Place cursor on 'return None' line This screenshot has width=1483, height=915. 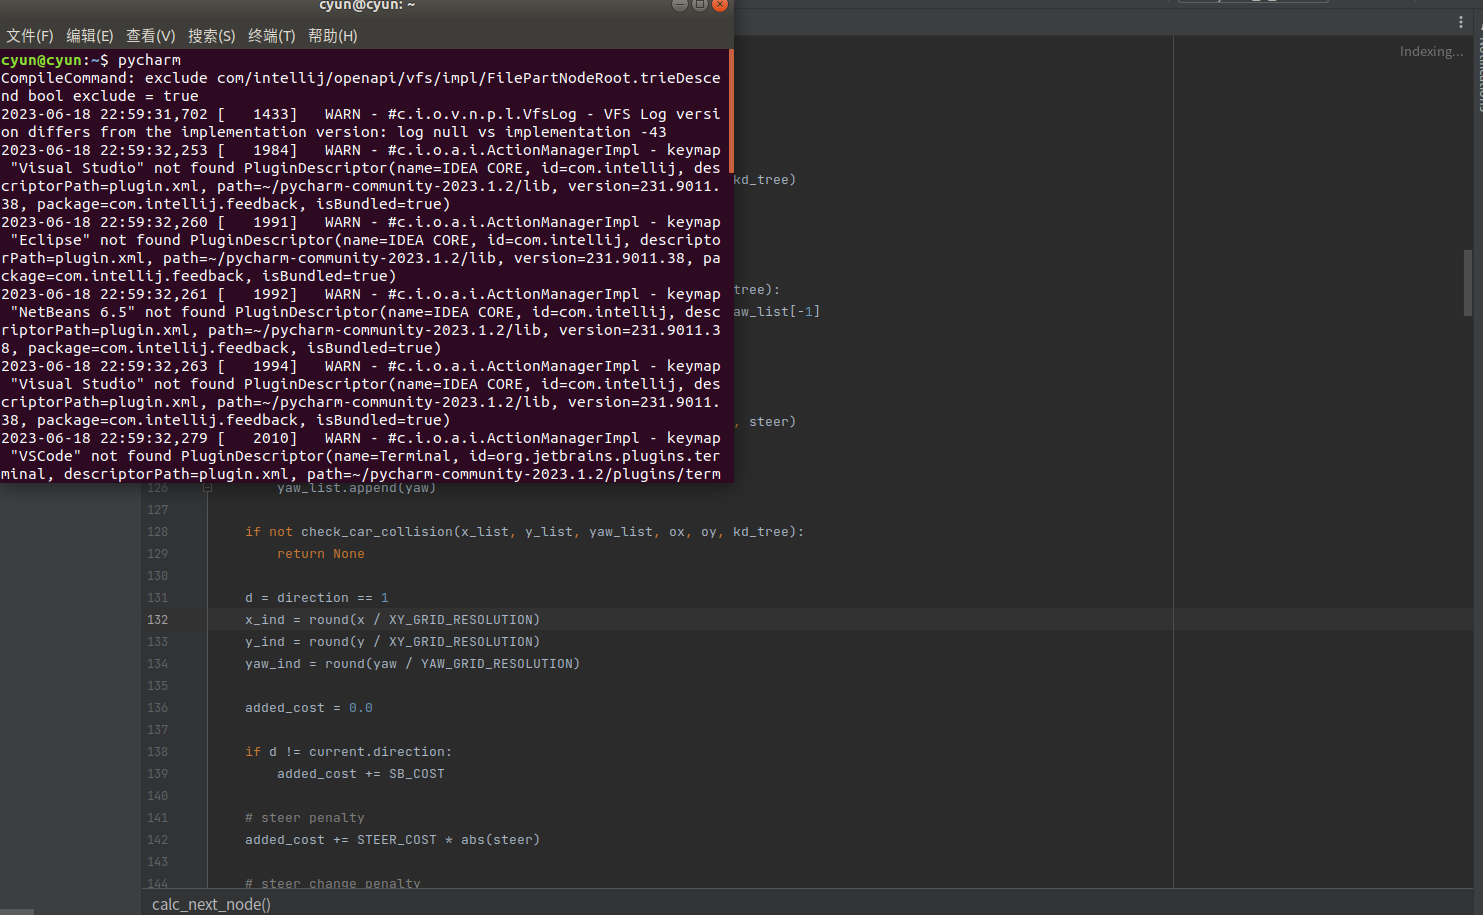point(321,554)
